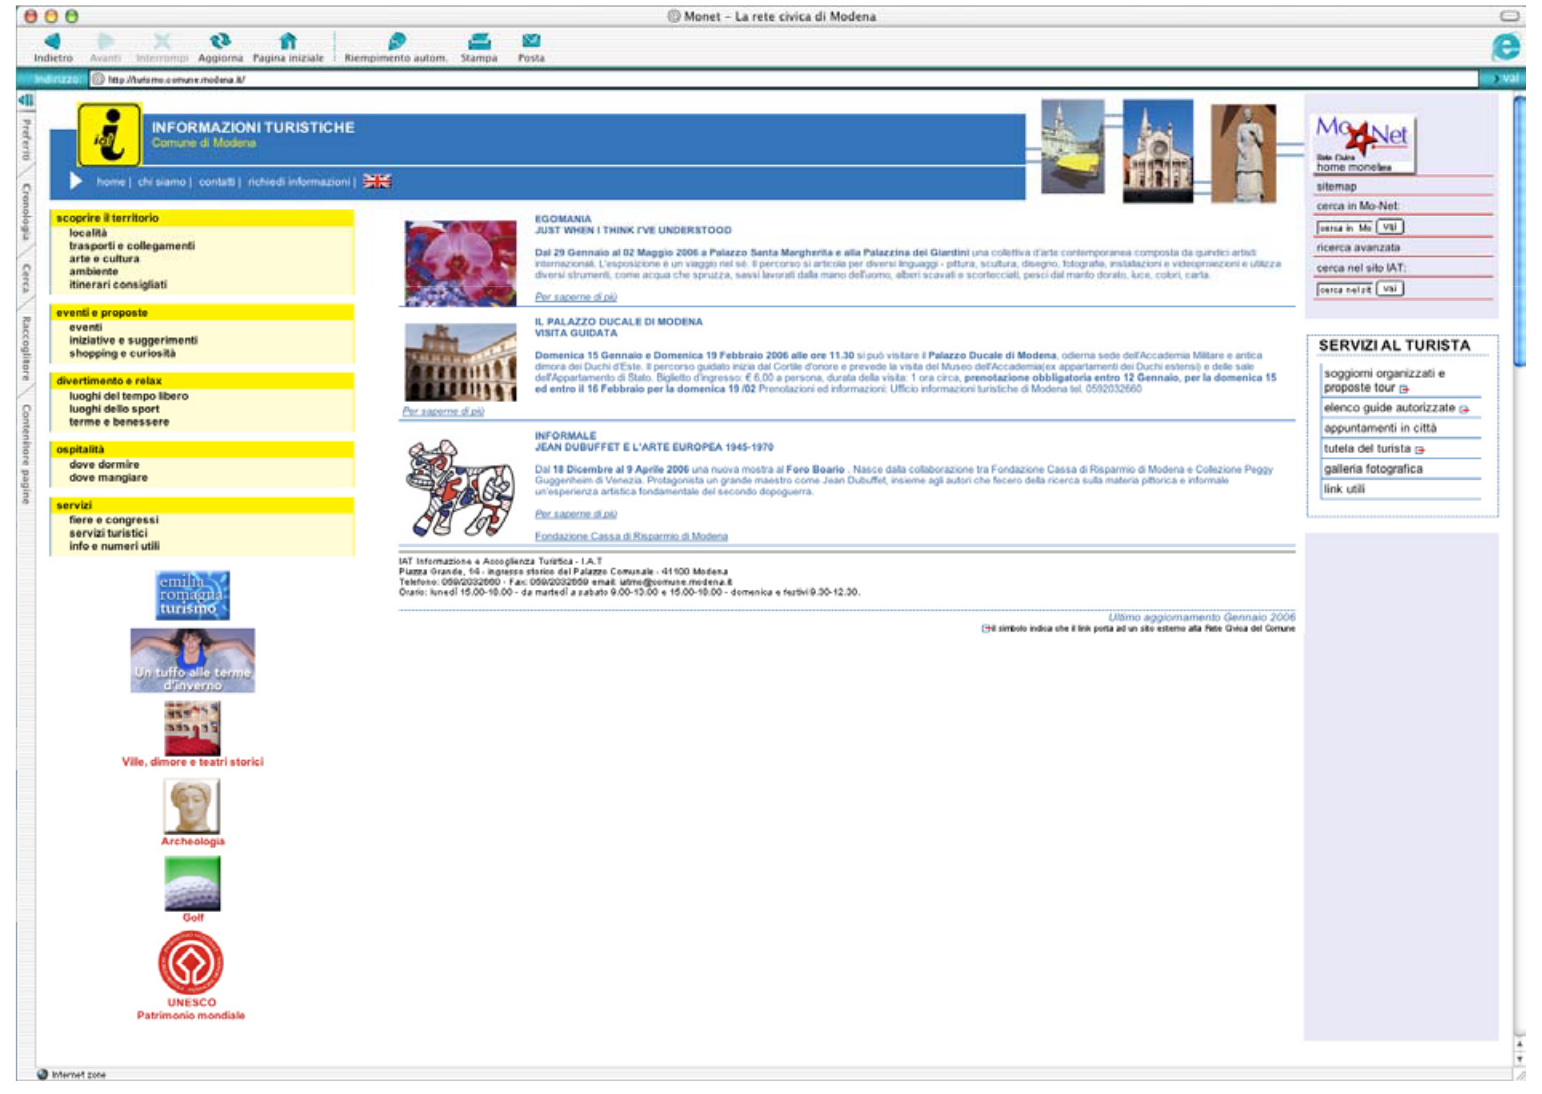Click the Stampa print icon
Screen dimensions: 1542x1094
tap(479, 41)
